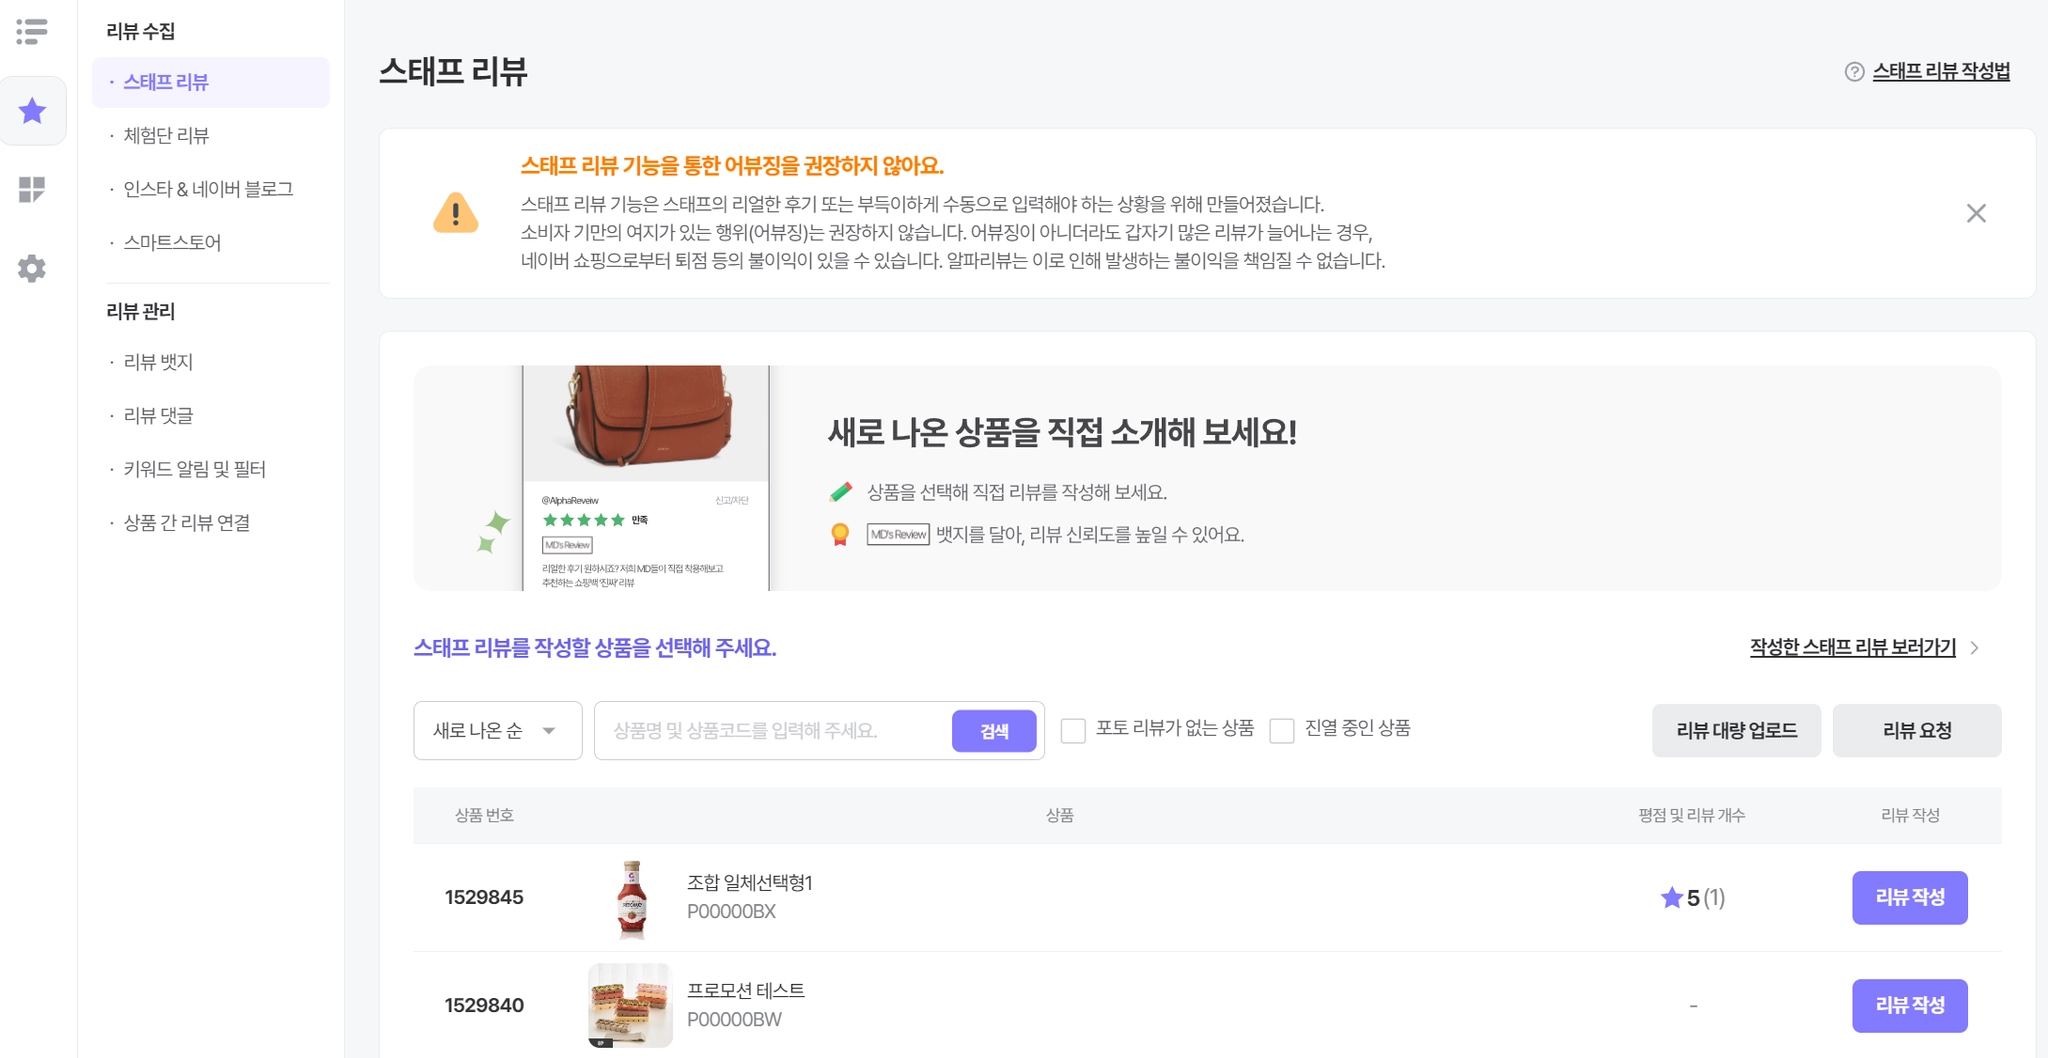Click the 검색 search button
Screen dimensions: 2048x1058
click(994, 731)
